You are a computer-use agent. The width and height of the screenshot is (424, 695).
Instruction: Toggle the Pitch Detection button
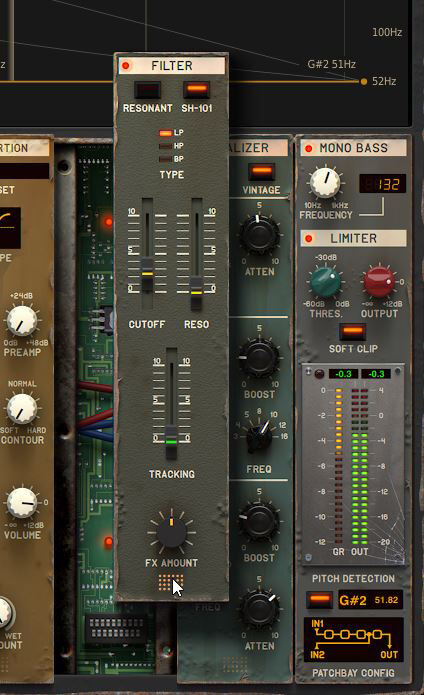(x=319, y=601)
